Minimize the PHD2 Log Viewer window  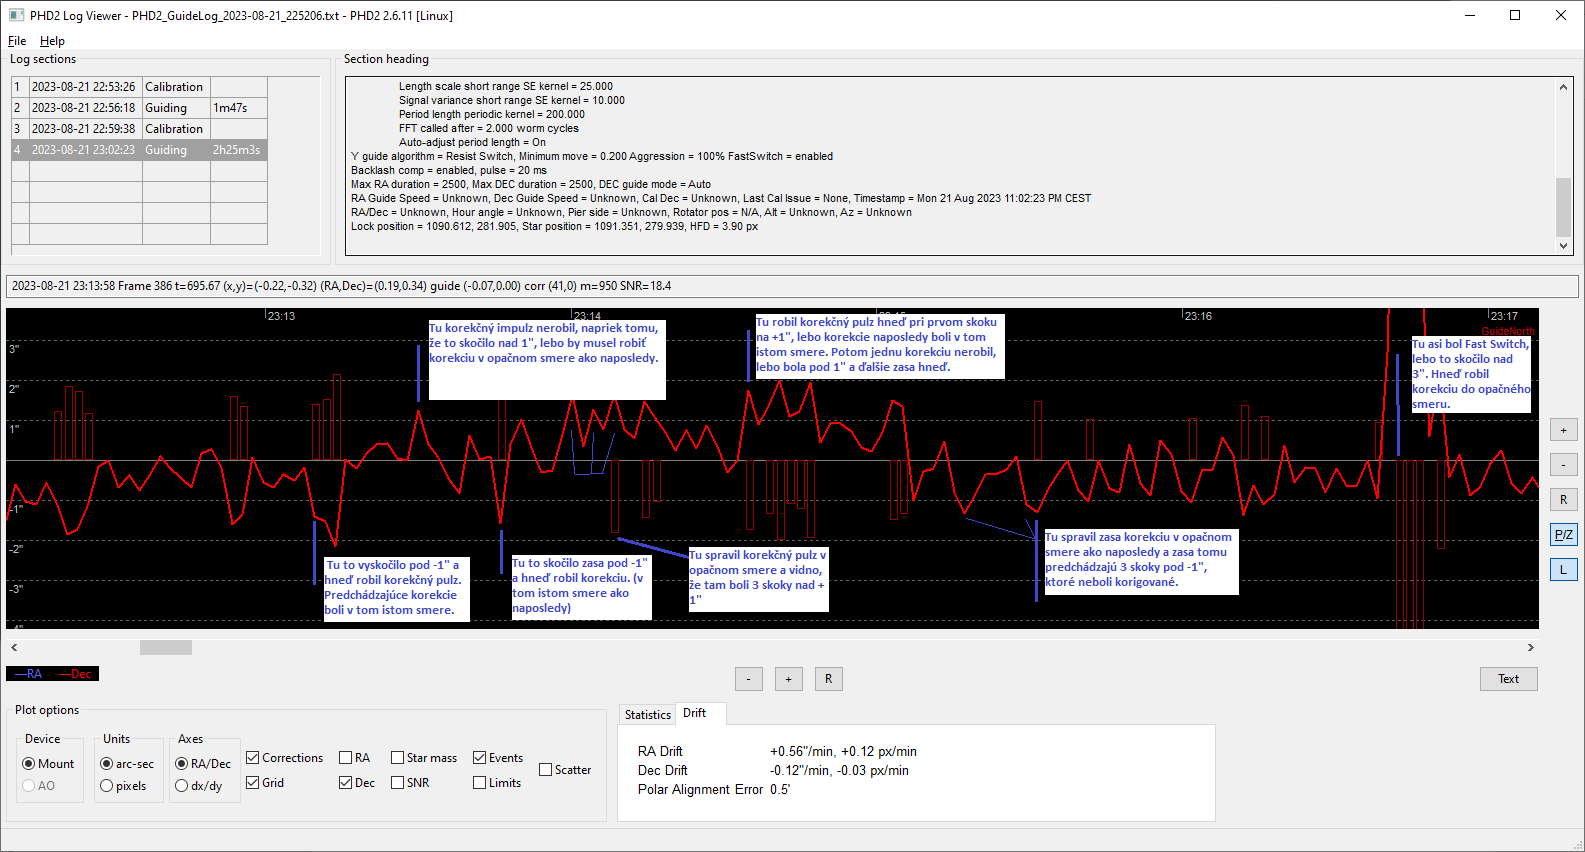point(1470,15)
